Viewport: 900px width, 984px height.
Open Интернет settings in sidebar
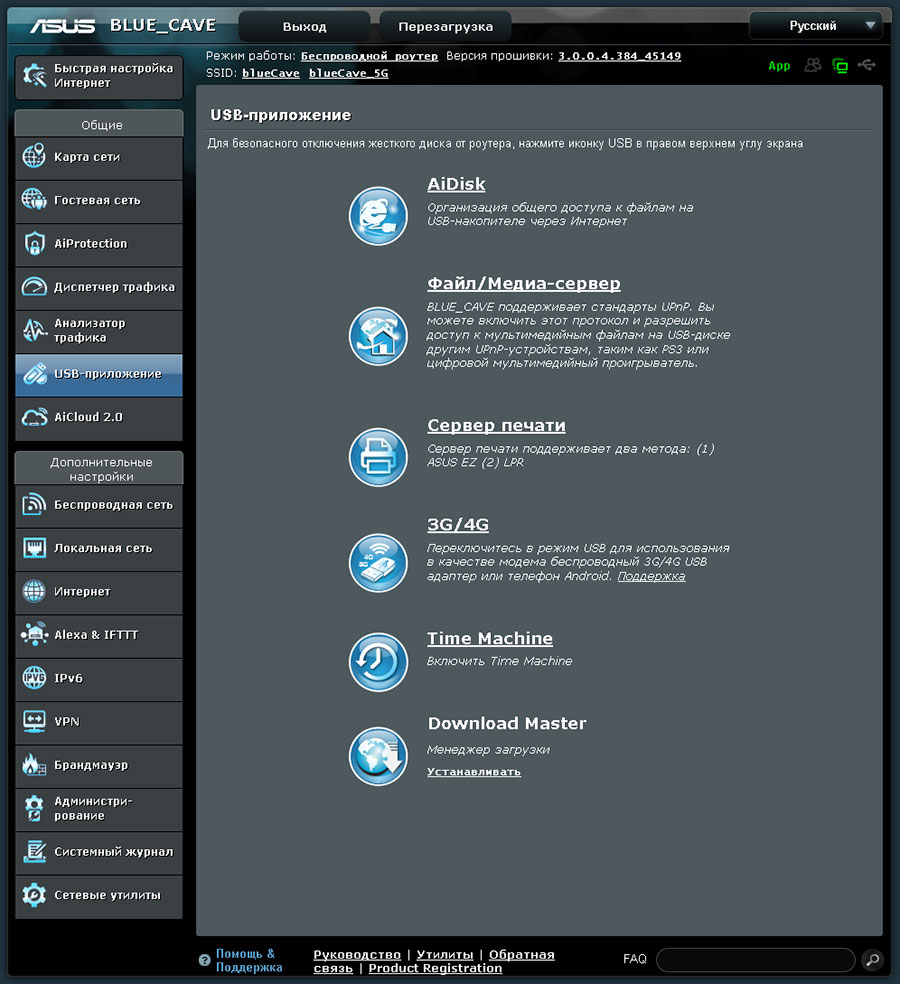[x=99, y=592]
